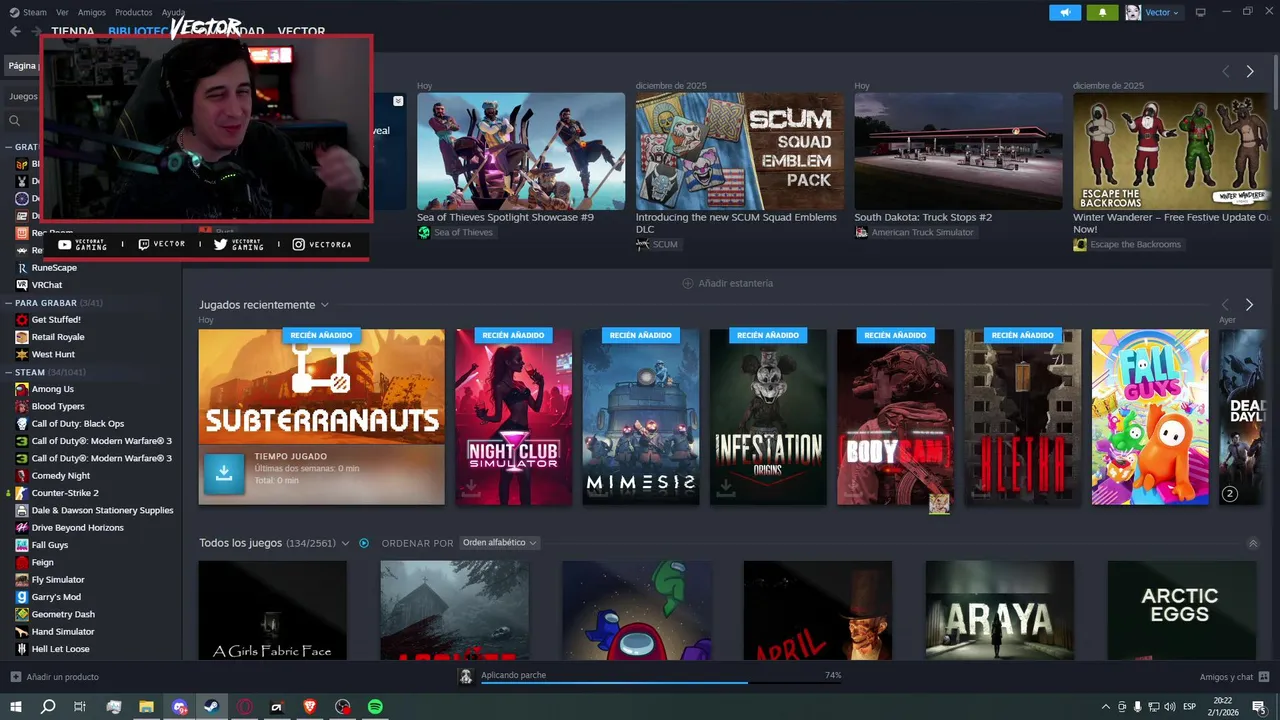Go back with the navigation arrow
This screenshot has height=720, width=1280.
[15, 31]
